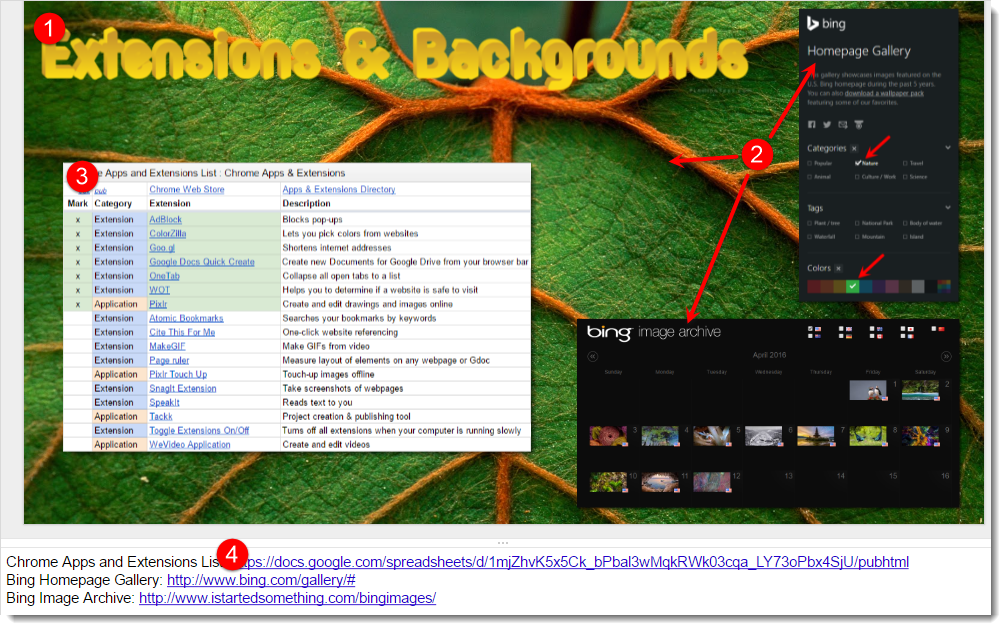Open the SpeakIt extension link
The image size is (1006, 630).
pyautogui.click(x=164, y=403)
